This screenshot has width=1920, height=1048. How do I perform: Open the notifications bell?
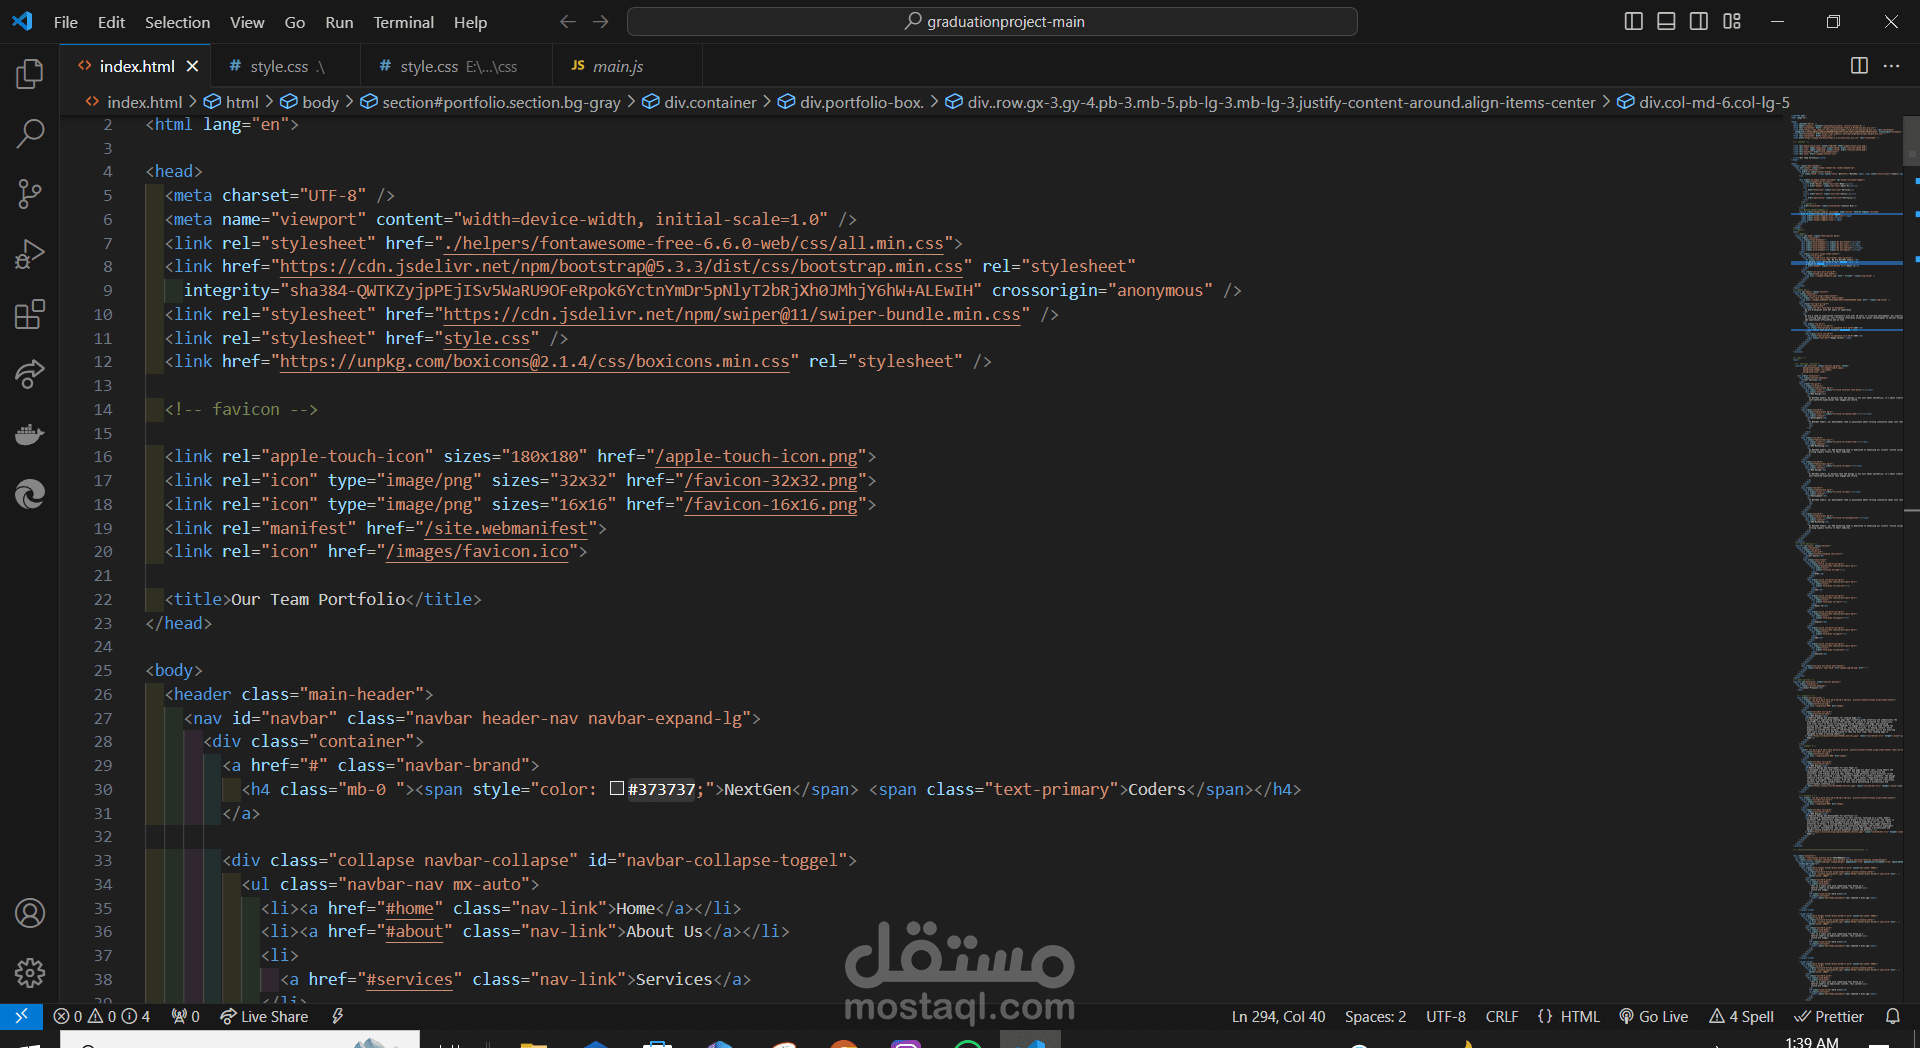point(1893,1016)
